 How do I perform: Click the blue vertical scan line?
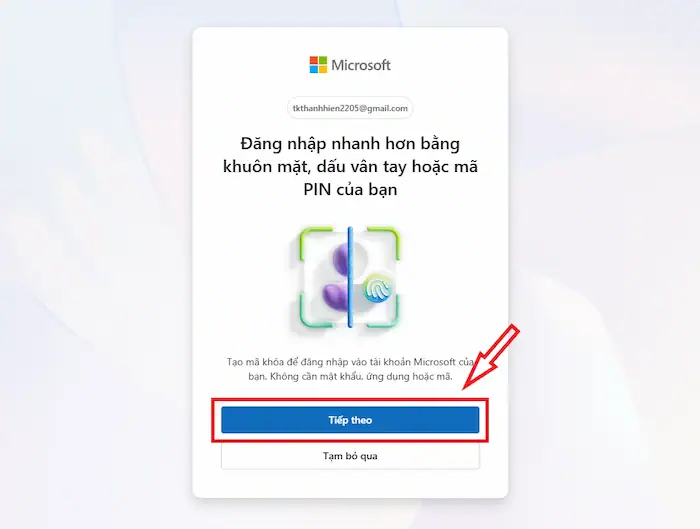tap(350, 277)
